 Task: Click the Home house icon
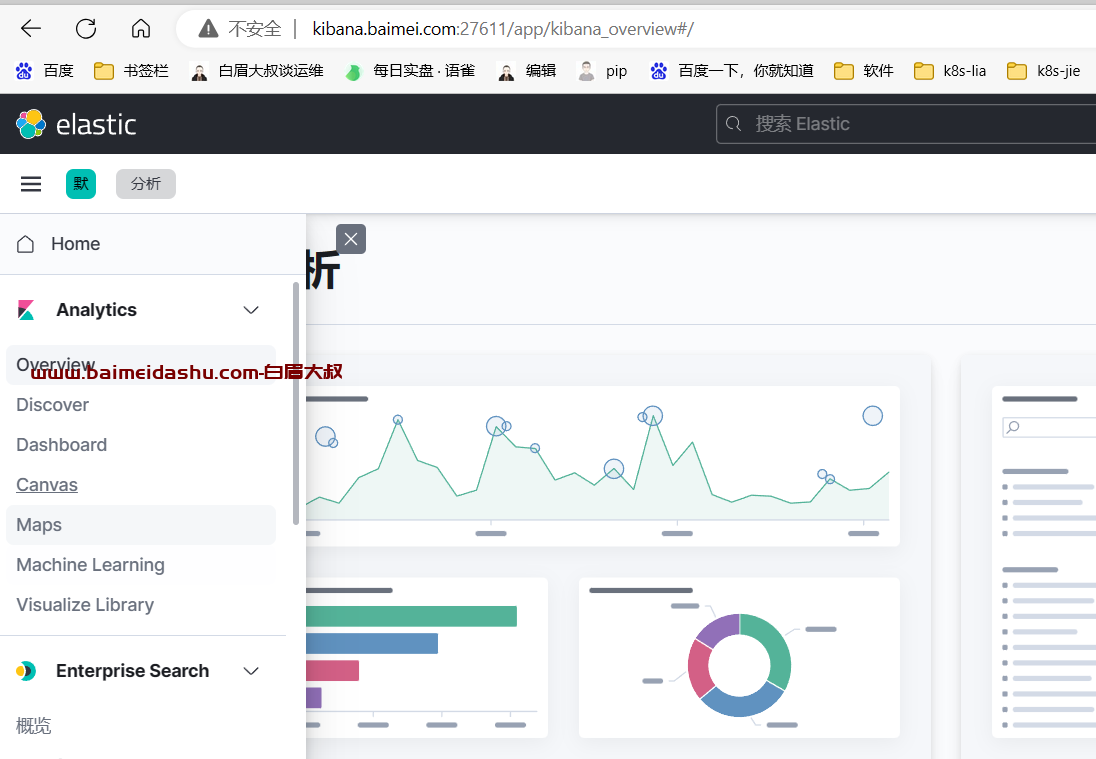tap(25, 244)
